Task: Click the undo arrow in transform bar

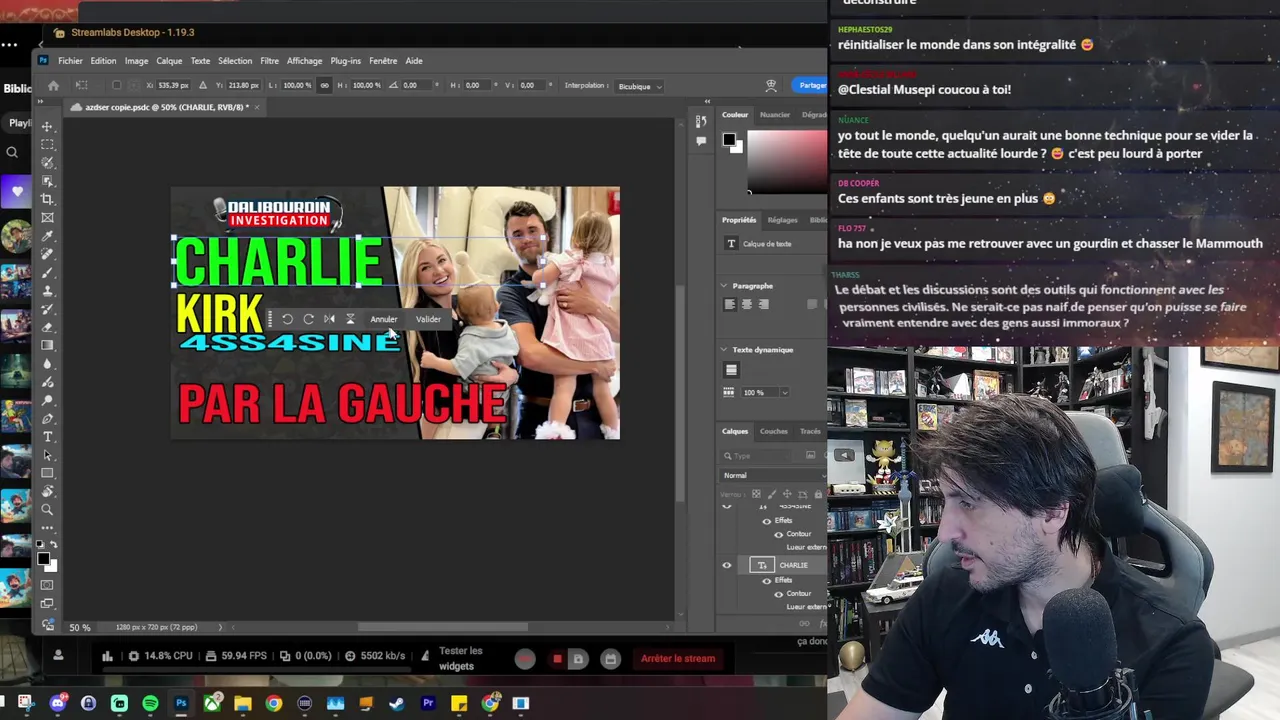Action: tap(287, 319)
